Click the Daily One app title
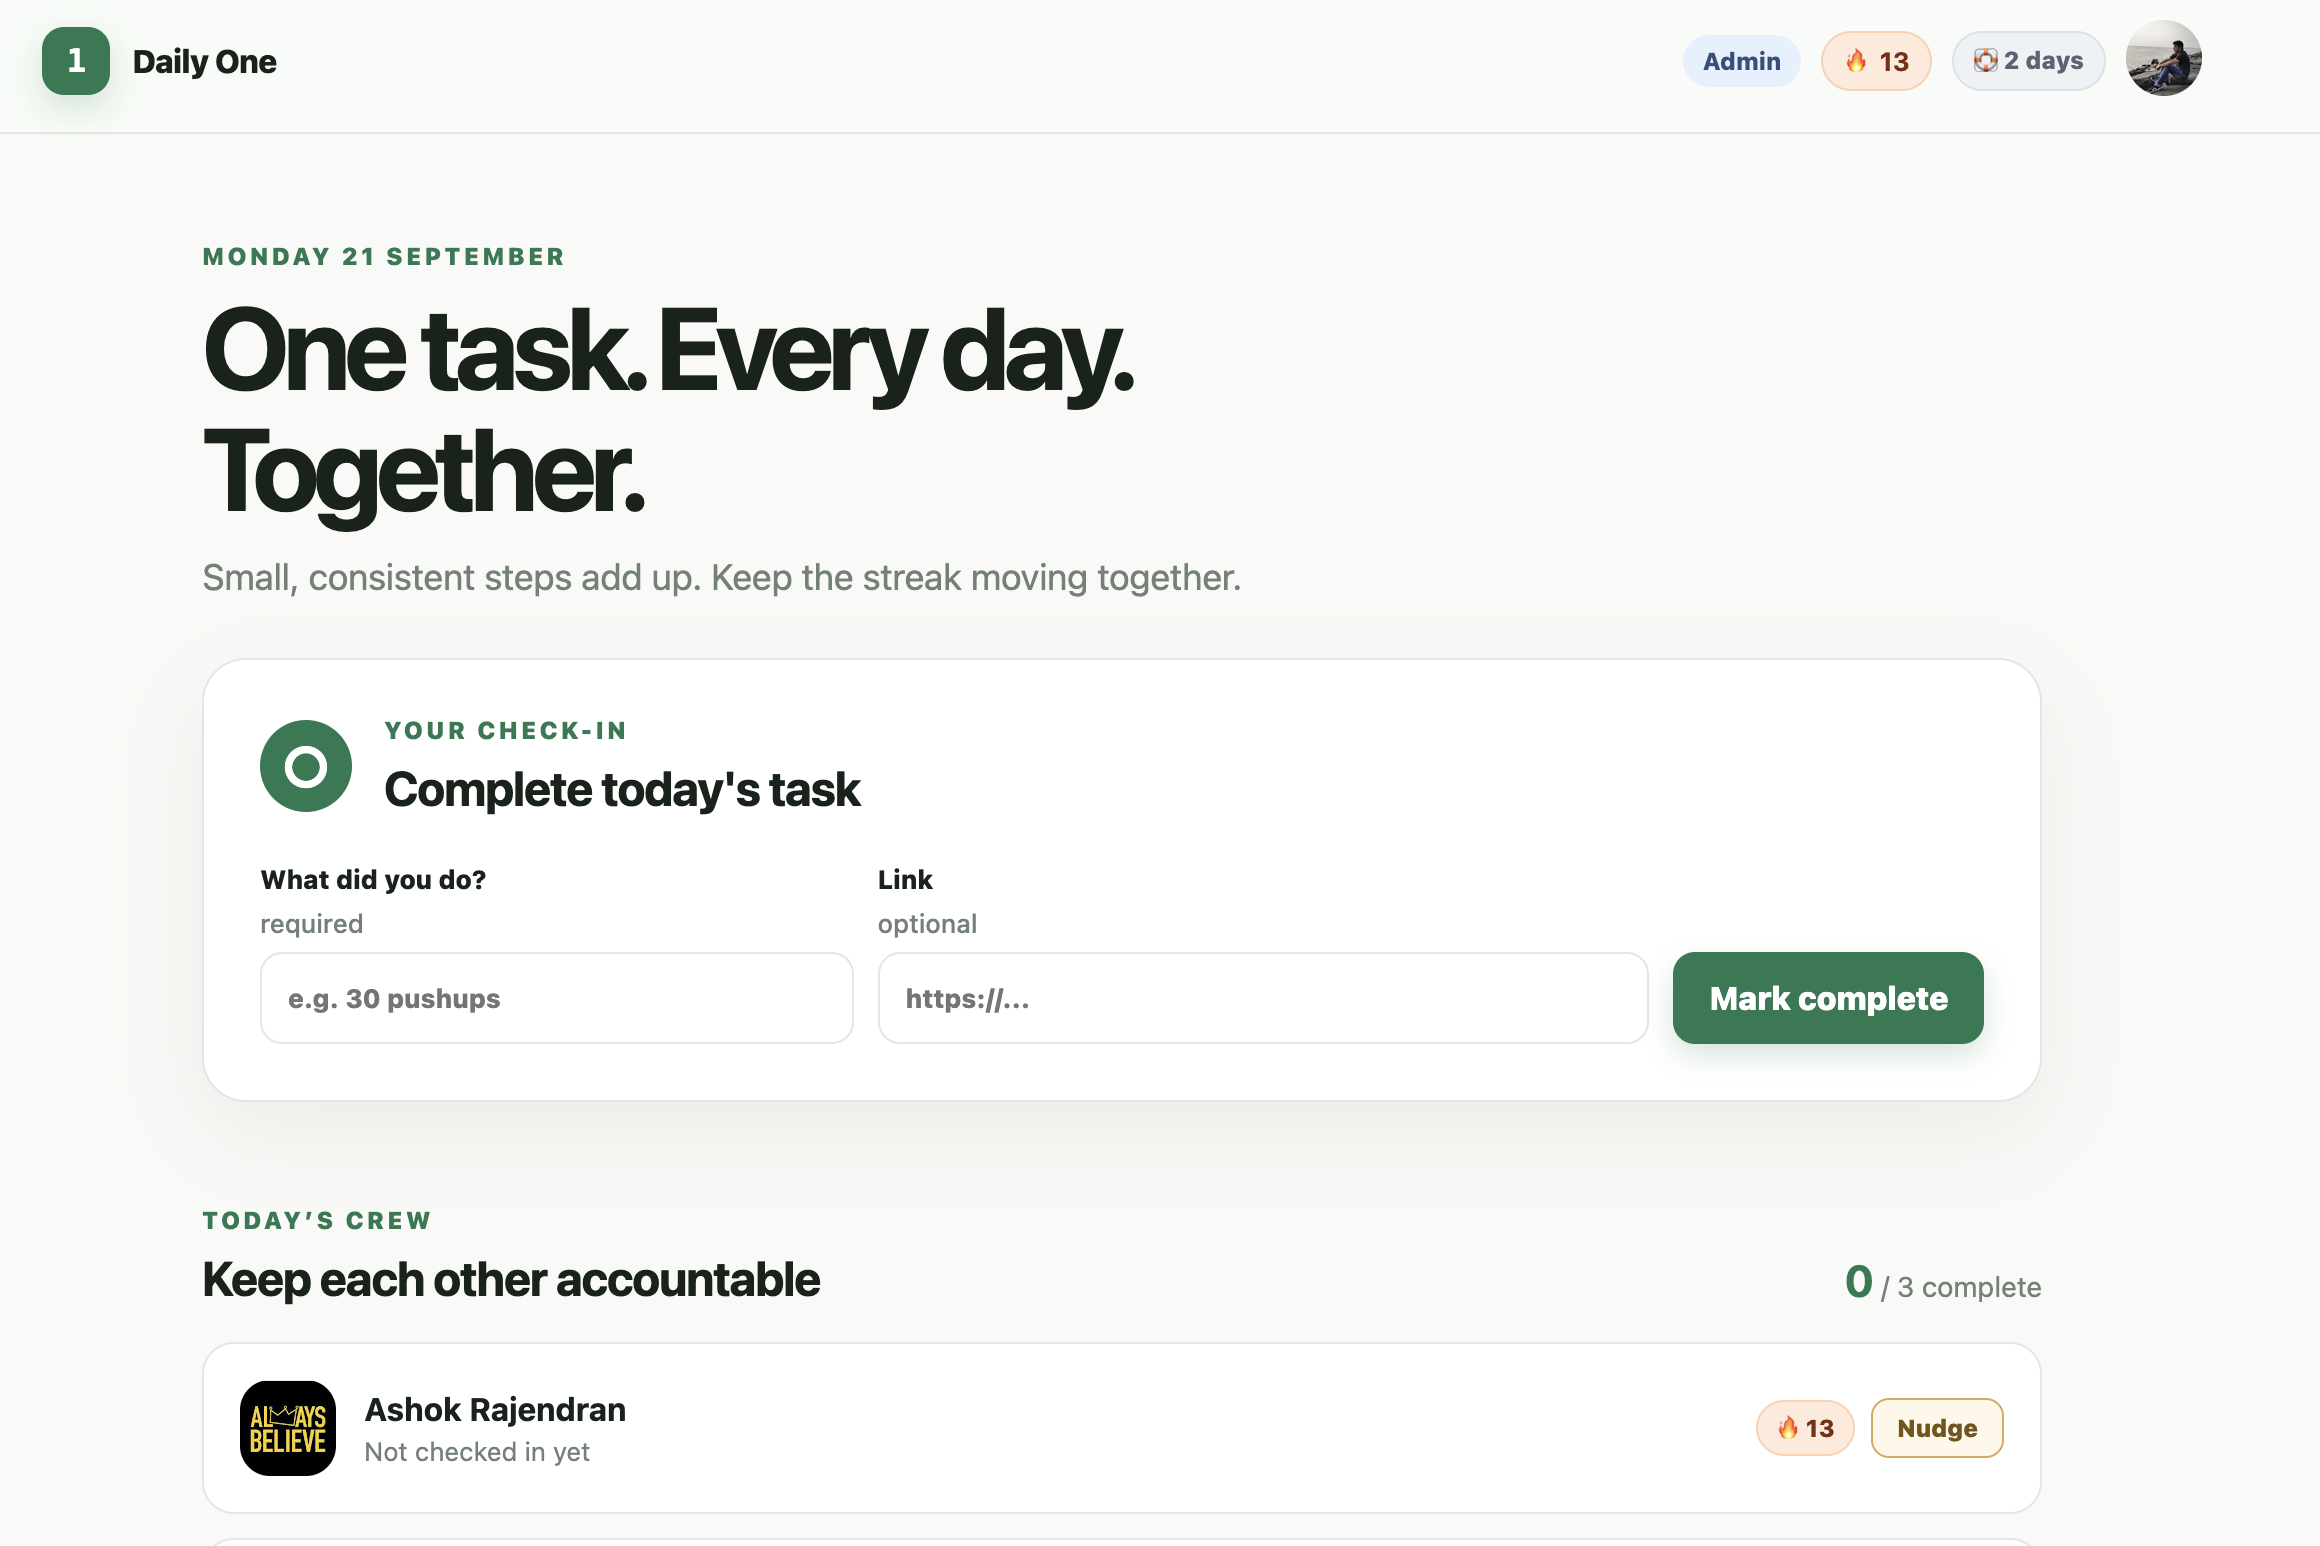This screenshot has width=2320, height=1546. pyautogui.click(x=205, y=61)
